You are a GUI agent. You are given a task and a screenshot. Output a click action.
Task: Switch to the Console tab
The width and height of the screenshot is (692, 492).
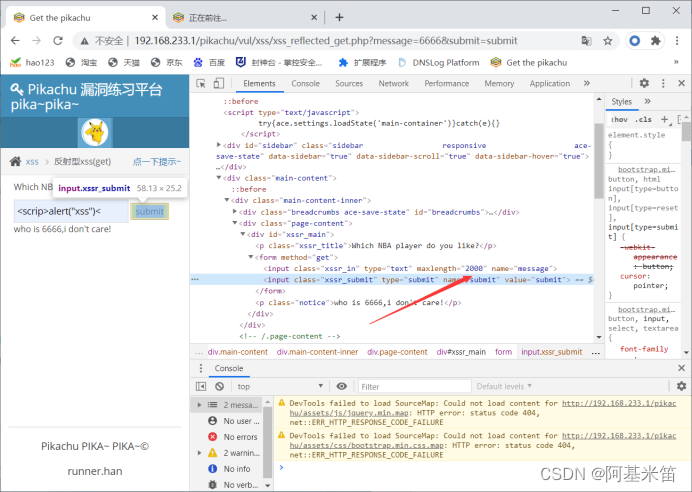click(305, 83)
